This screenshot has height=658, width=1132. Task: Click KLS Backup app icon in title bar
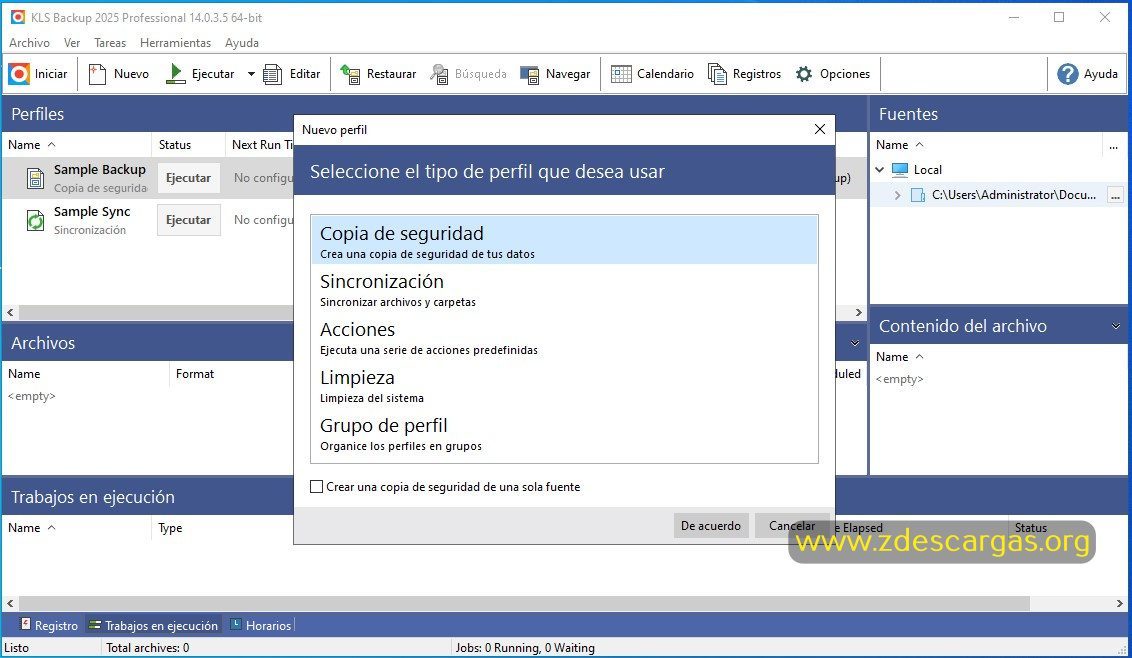click(x=17, y=17)
